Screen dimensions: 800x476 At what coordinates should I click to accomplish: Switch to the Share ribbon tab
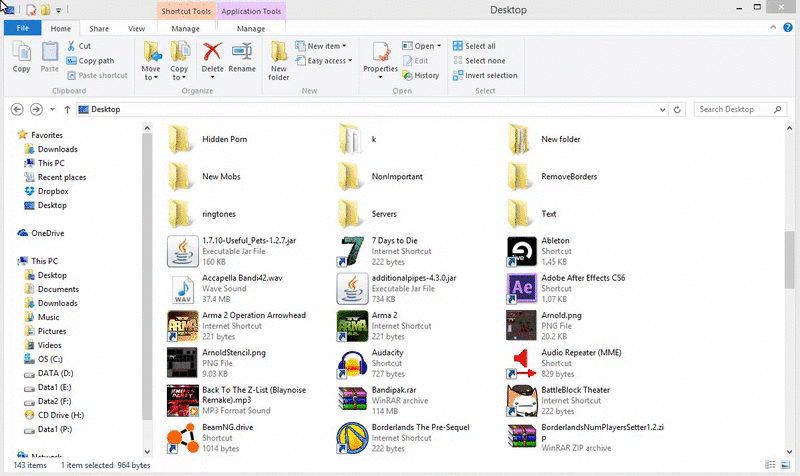tap(99, 29)
